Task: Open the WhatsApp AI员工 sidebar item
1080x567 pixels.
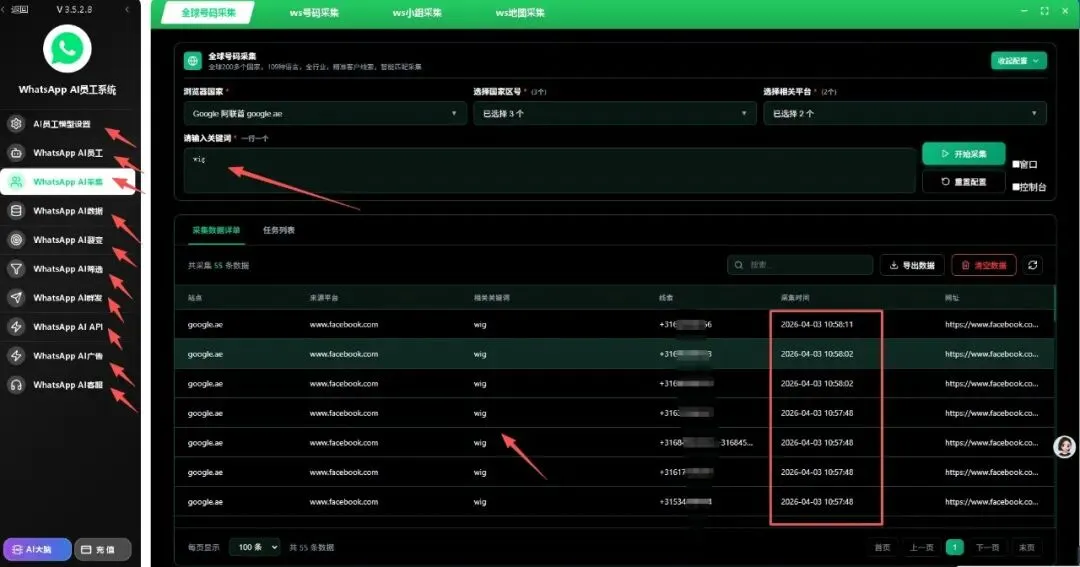Action: click(68, 153)
